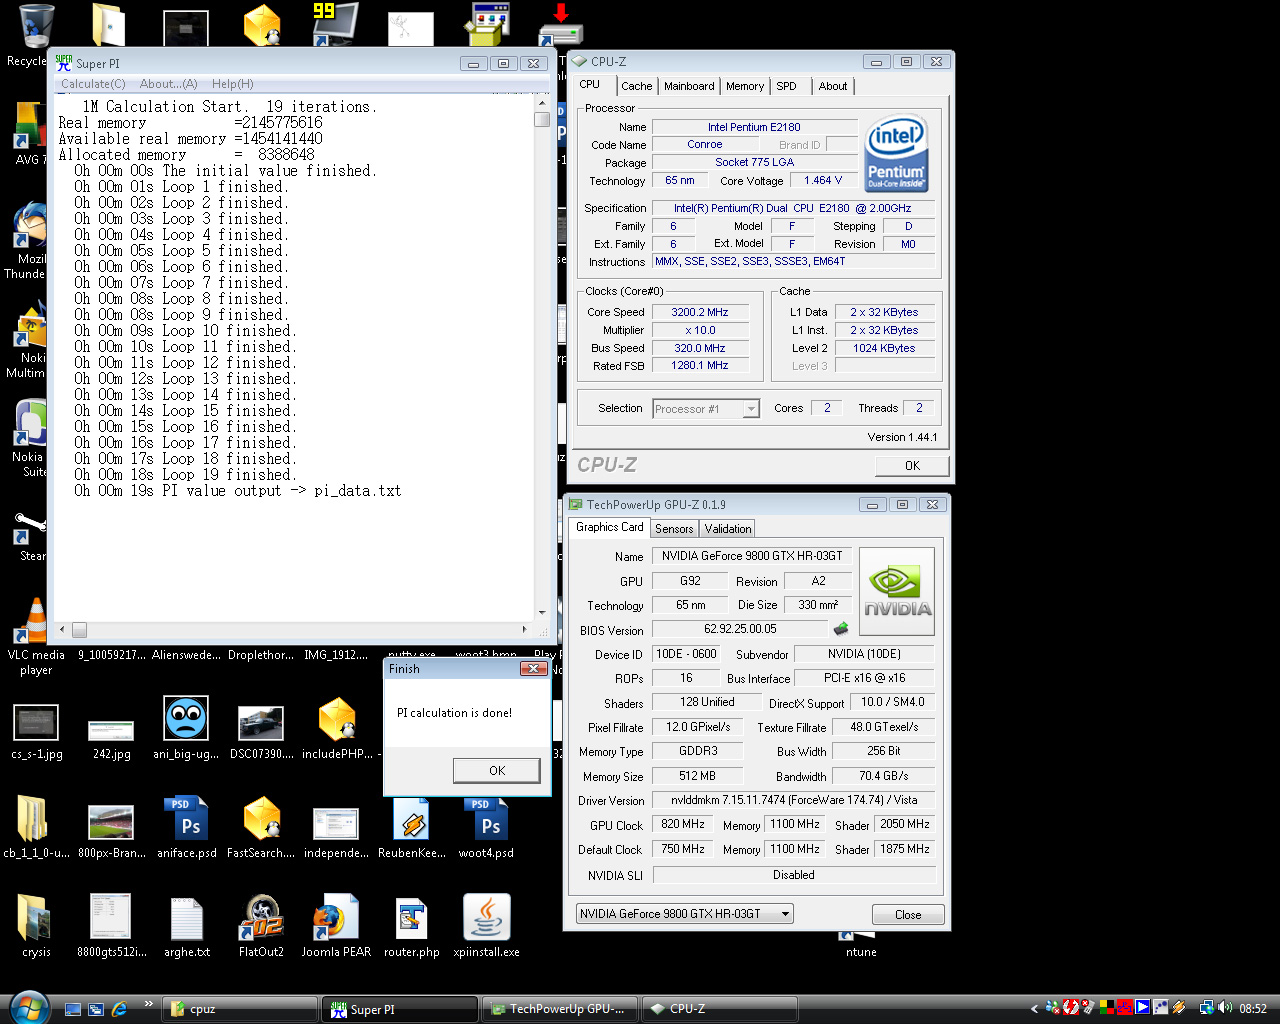
Task: Open the CPU-Z Selection processor dropdown
Action: coord(707,409)
